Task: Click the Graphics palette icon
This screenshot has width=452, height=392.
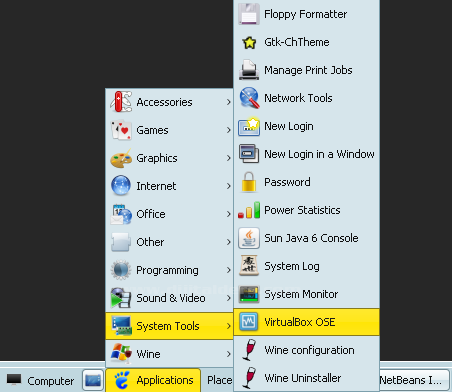Action: tap(121, 158)
